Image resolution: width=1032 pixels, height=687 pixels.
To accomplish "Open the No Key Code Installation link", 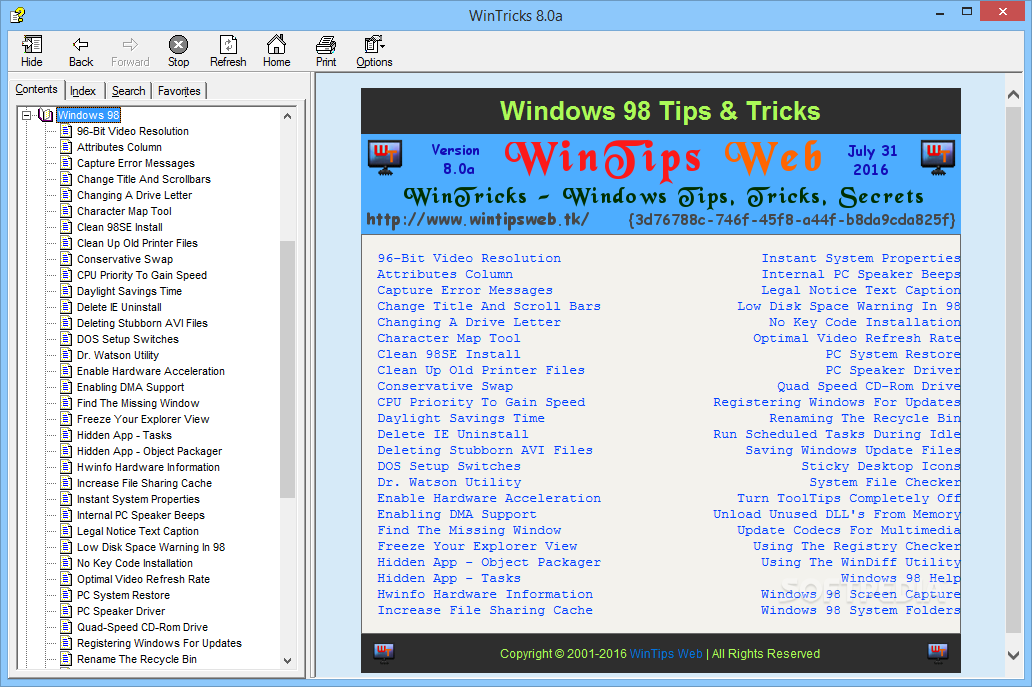I will (864, 322).
